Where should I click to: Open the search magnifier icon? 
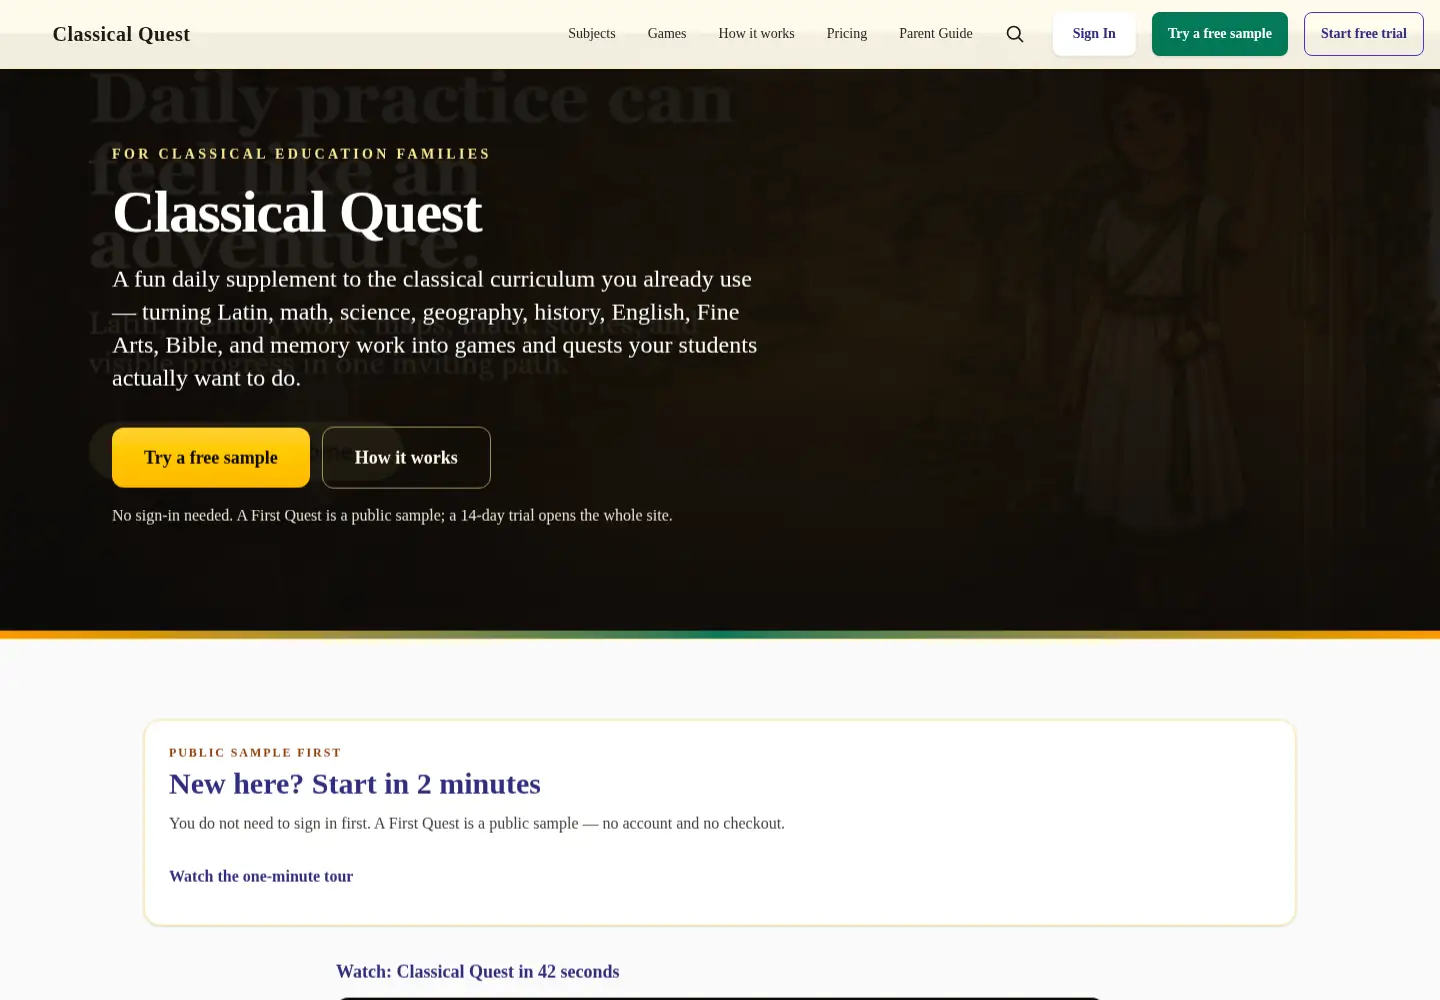point(1015,34)
